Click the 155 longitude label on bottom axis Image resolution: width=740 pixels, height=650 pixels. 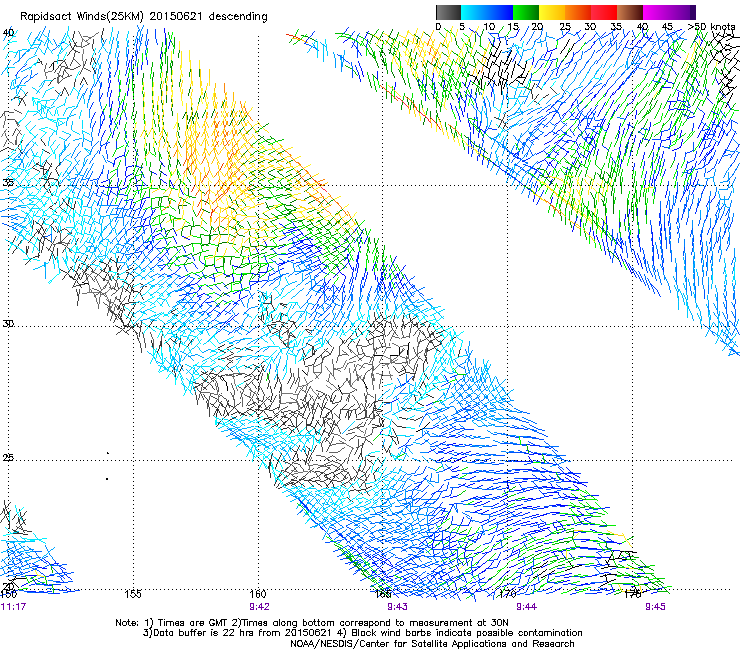click(133, 594)
